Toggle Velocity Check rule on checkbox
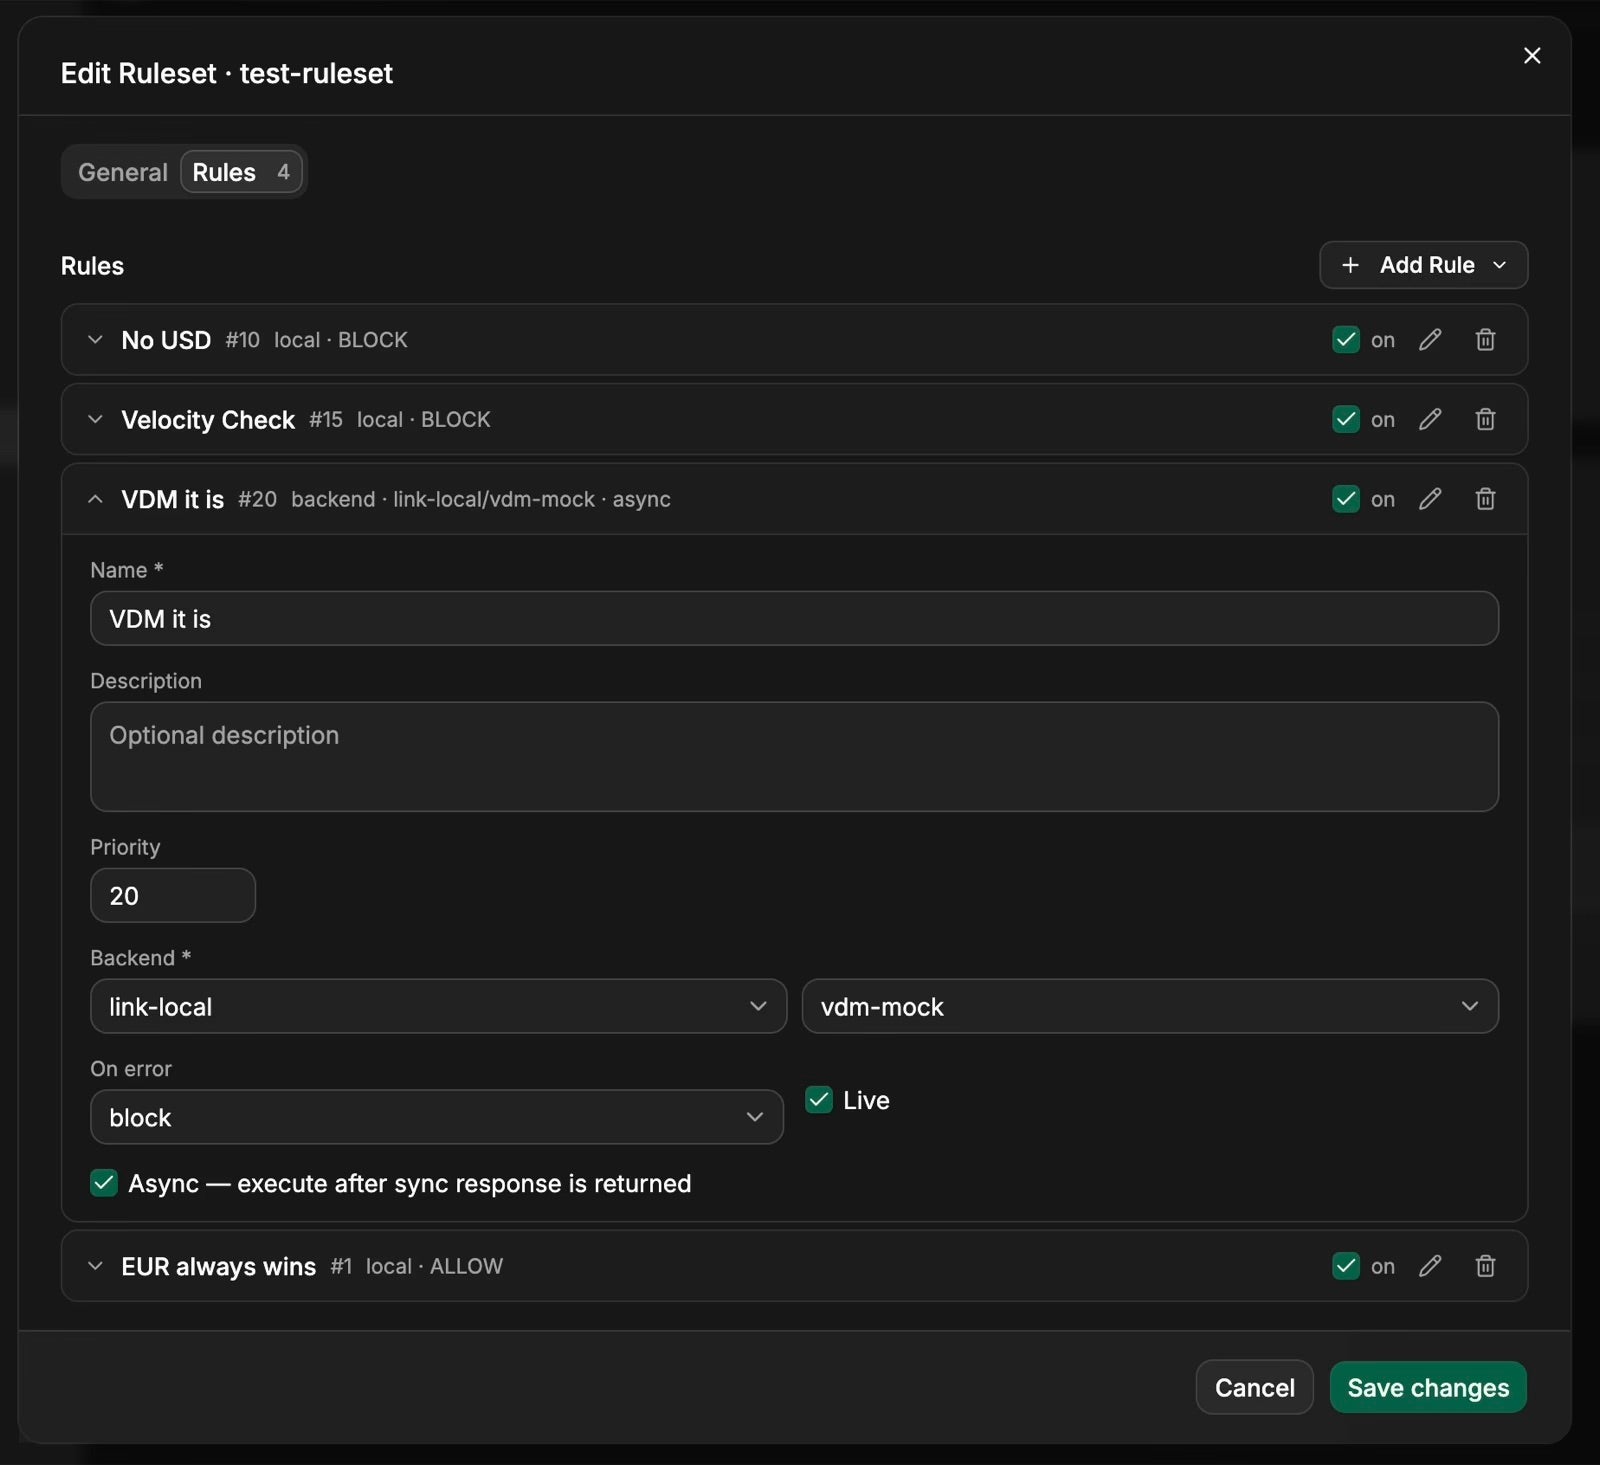This screenshot has height=1465, width=1600. [1346, 419]
